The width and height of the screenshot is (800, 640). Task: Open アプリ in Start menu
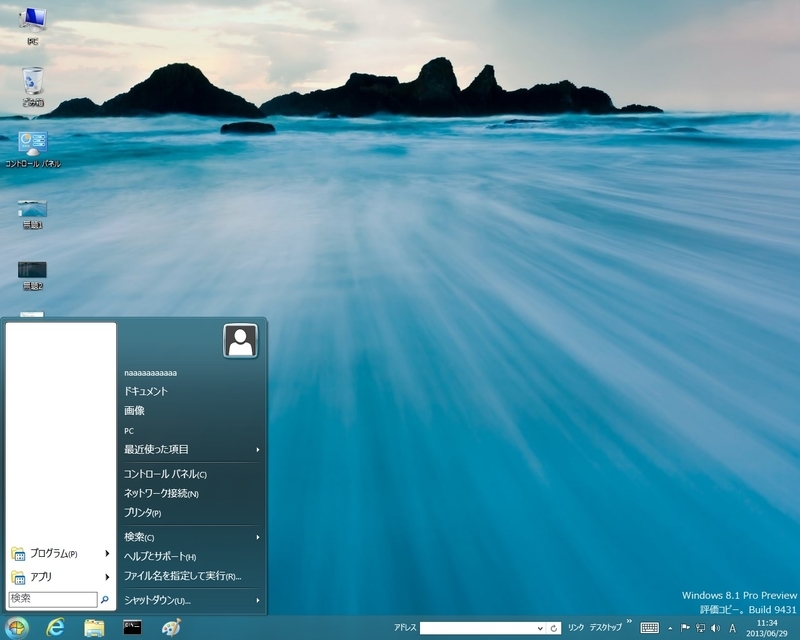point(41,577)
